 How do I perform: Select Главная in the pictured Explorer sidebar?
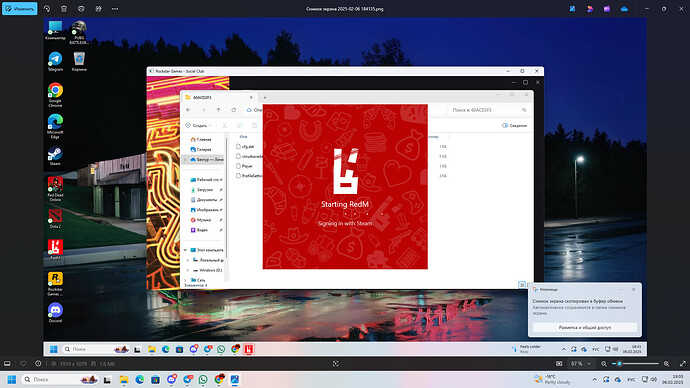(x=204, y=139)
